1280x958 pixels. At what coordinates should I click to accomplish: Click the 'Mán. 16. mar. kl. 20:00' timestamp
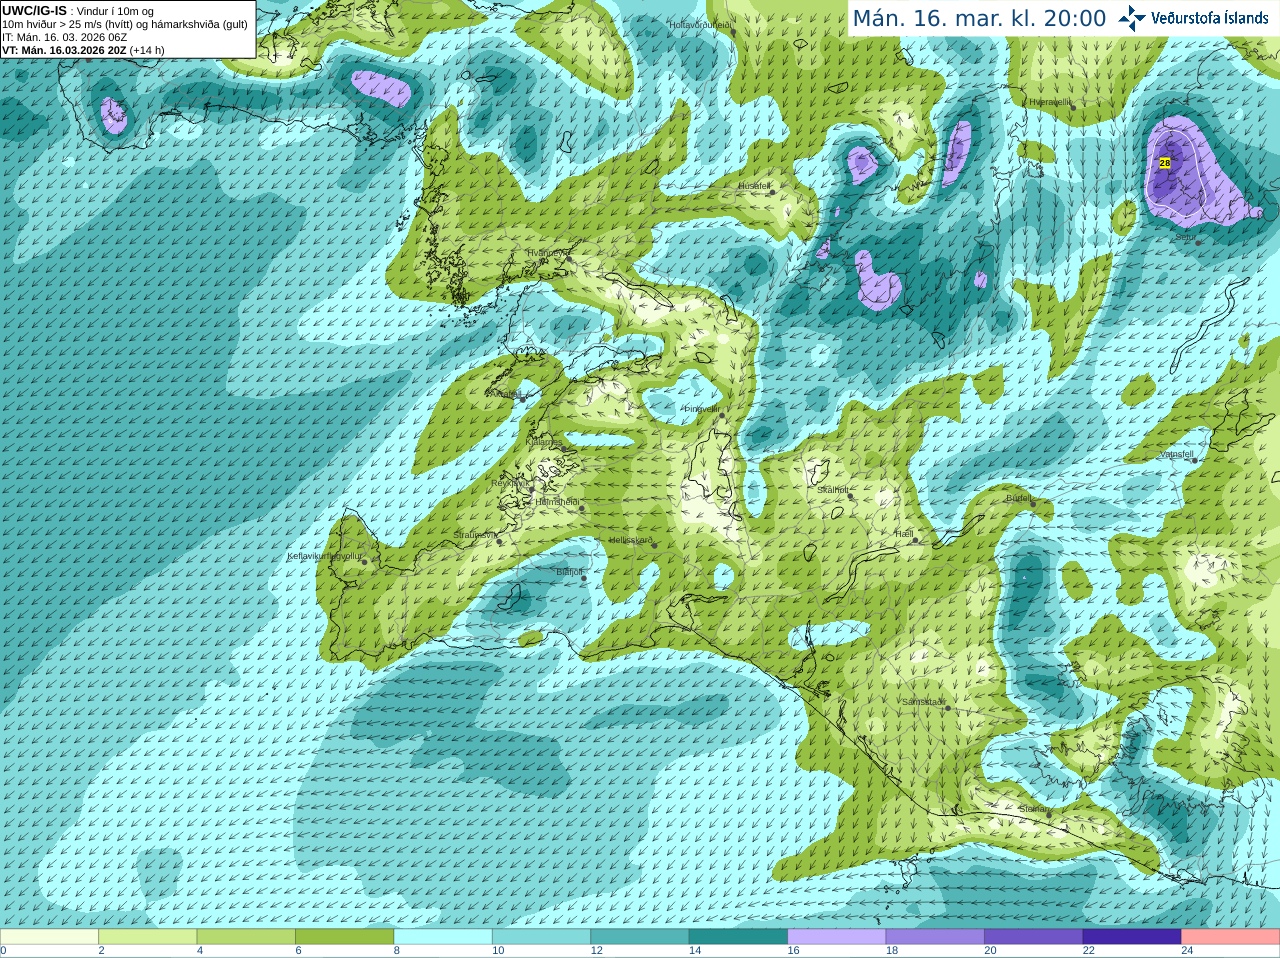[979, 18]
